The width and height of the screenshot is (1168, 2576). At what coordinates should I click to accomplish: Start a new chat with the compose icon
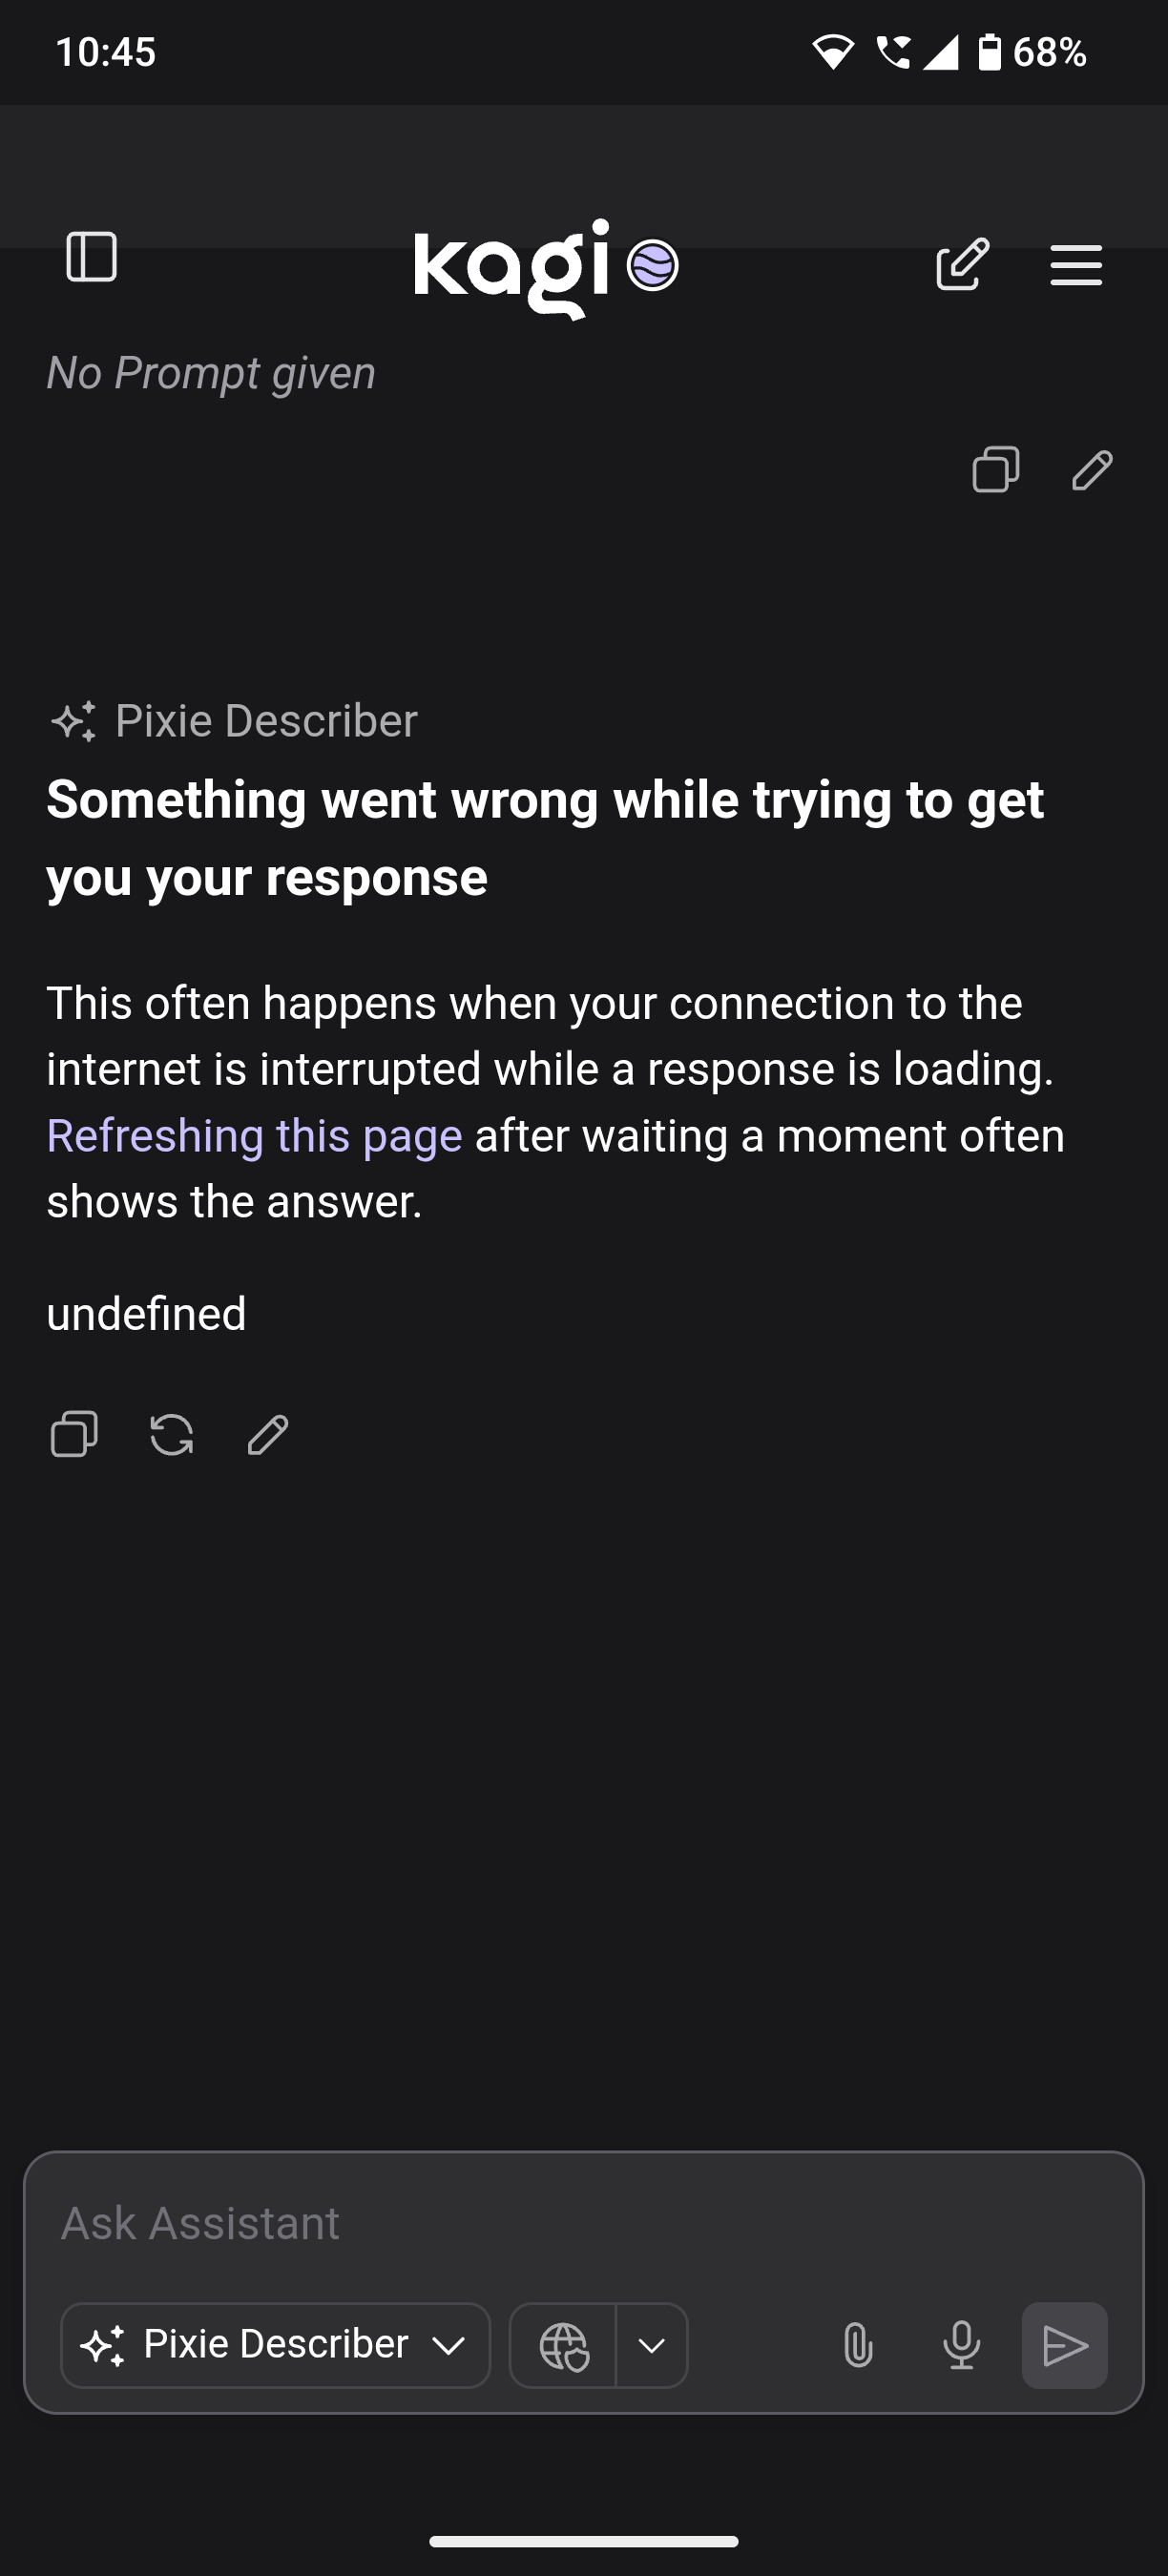click(963, 265)
